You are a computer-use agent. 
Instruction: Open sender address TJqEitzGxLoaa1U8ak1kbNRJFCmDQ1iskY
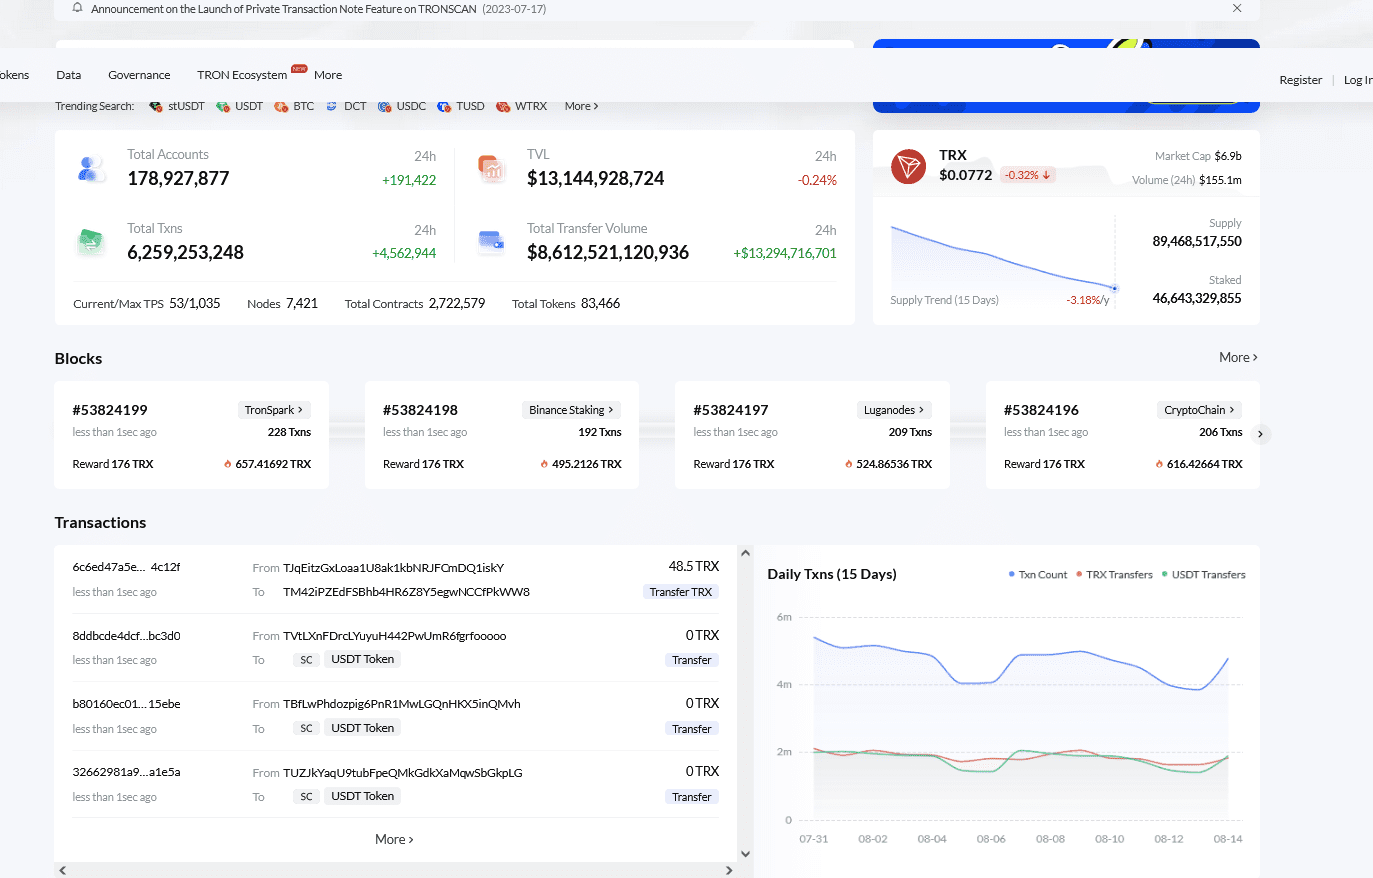tap(393, 568)
